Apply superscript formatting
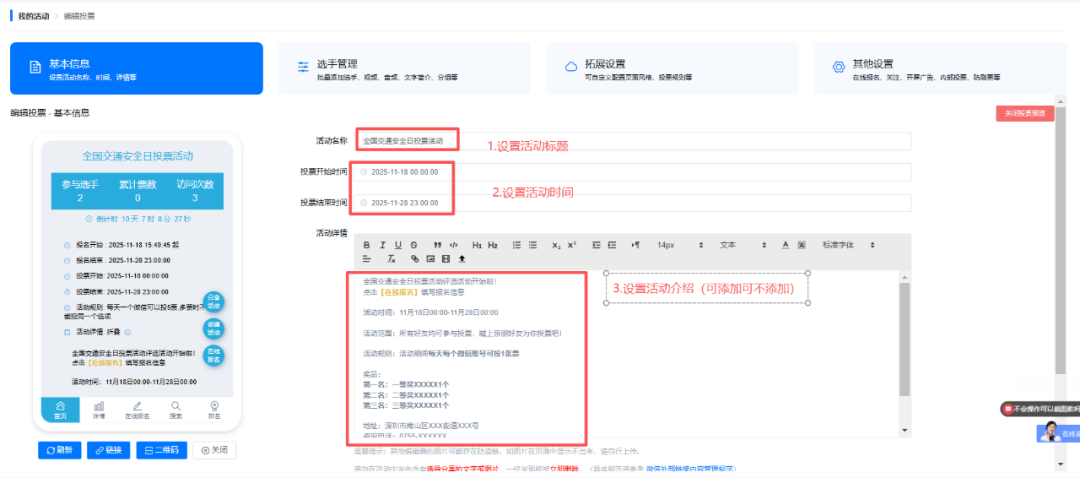This screenshot has width=1080, height=478. point(572,245)
